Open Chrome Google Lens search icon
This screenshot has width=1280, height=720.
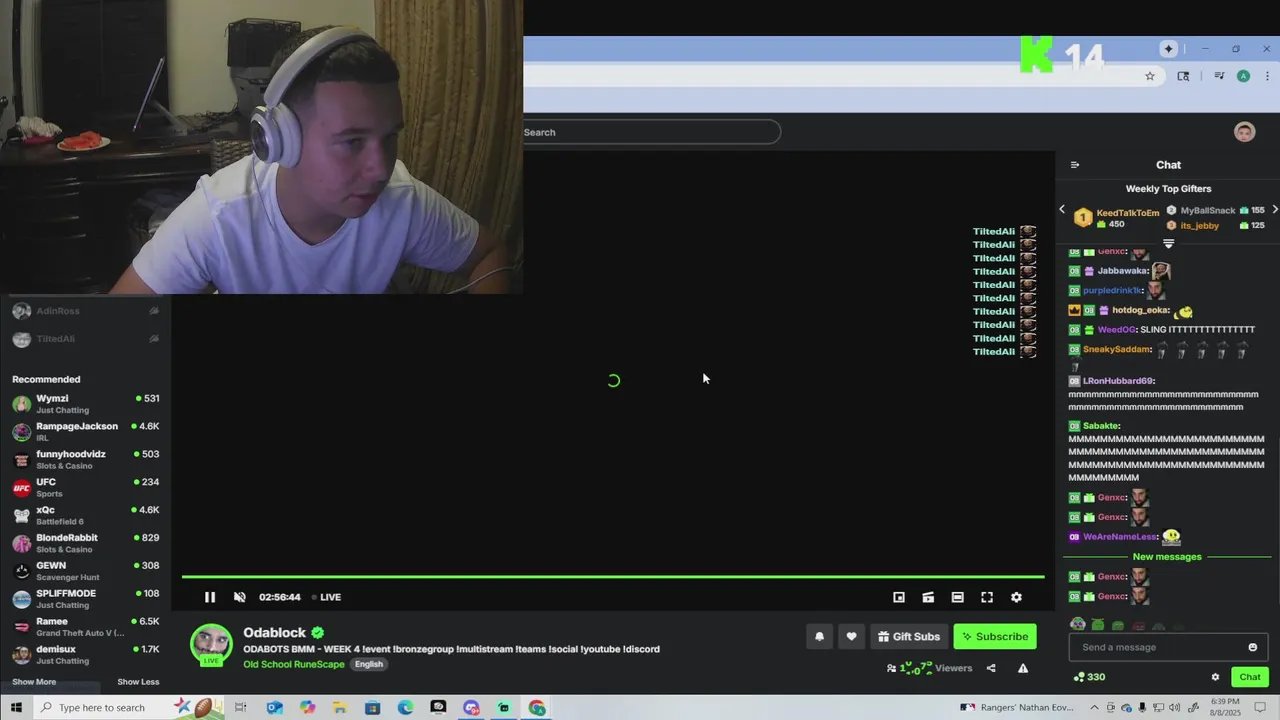coord(1183,76)
